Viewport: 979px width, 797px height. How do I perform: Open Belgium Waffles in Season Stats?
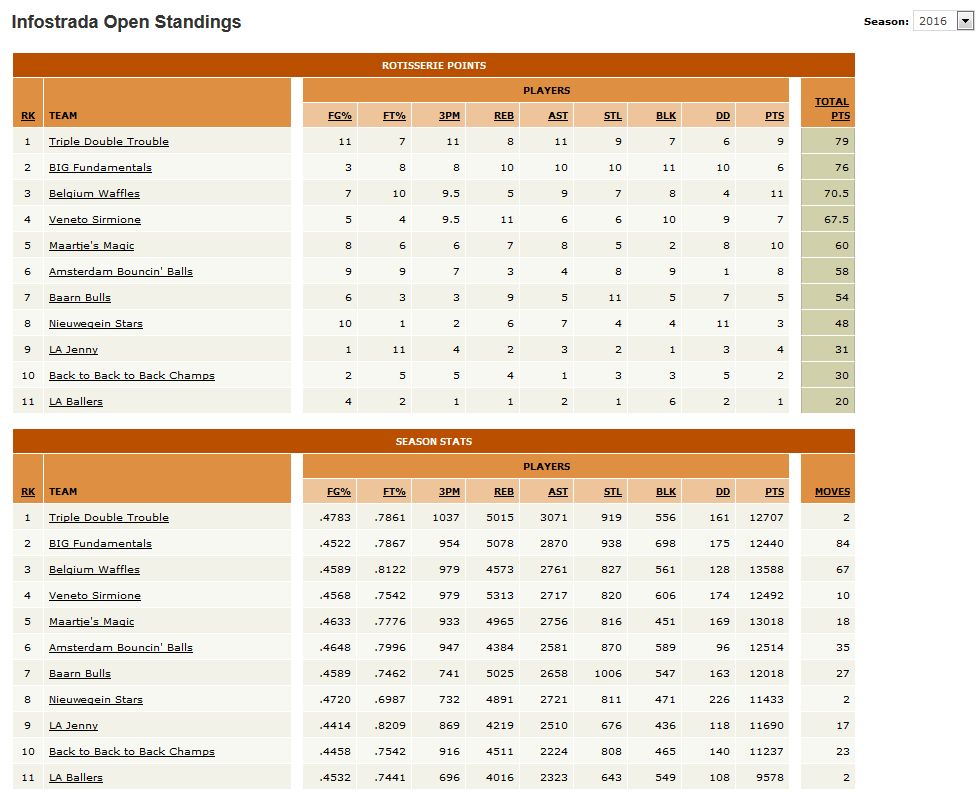tap(94, 569)
